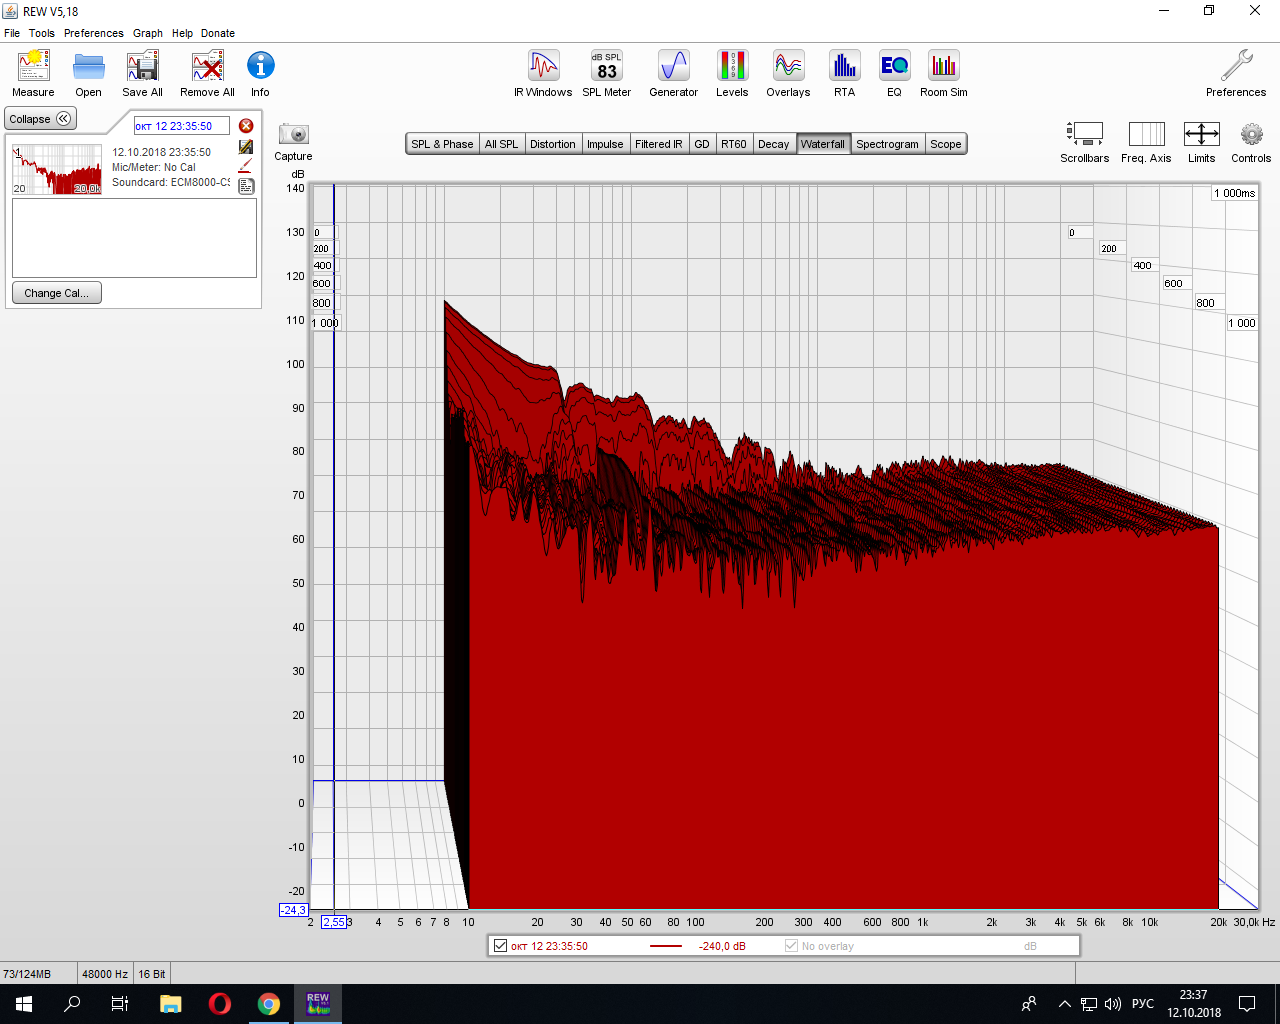This screenshot has width=1280, height=1024.
Task: Open the Graph menu
Action: pyautogui.click(x=148, y=33)
